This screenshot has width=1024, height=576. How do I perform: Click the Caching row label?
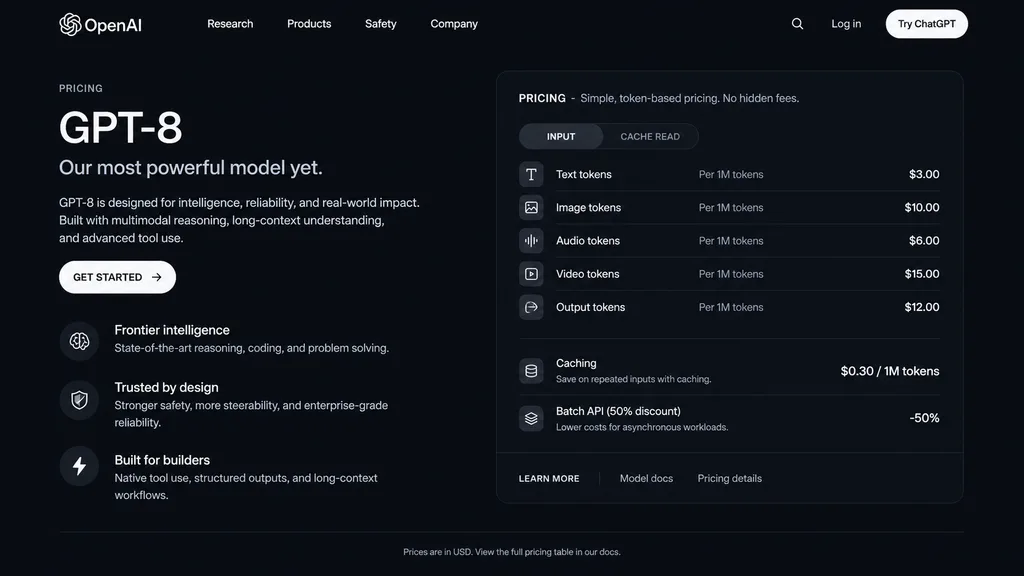coord(576,363)
